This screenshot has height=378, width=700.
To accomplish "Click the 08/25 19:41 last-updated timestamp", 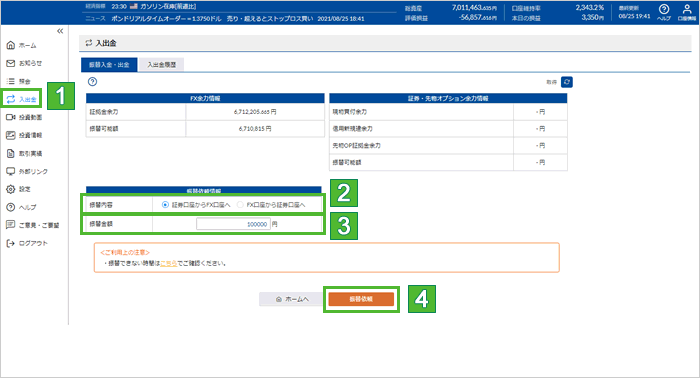I will coord(634,16).
